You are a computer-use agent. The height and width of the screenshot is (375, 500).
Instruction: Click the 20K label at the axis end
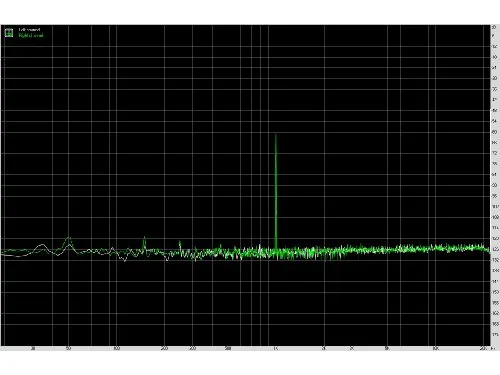483,349
